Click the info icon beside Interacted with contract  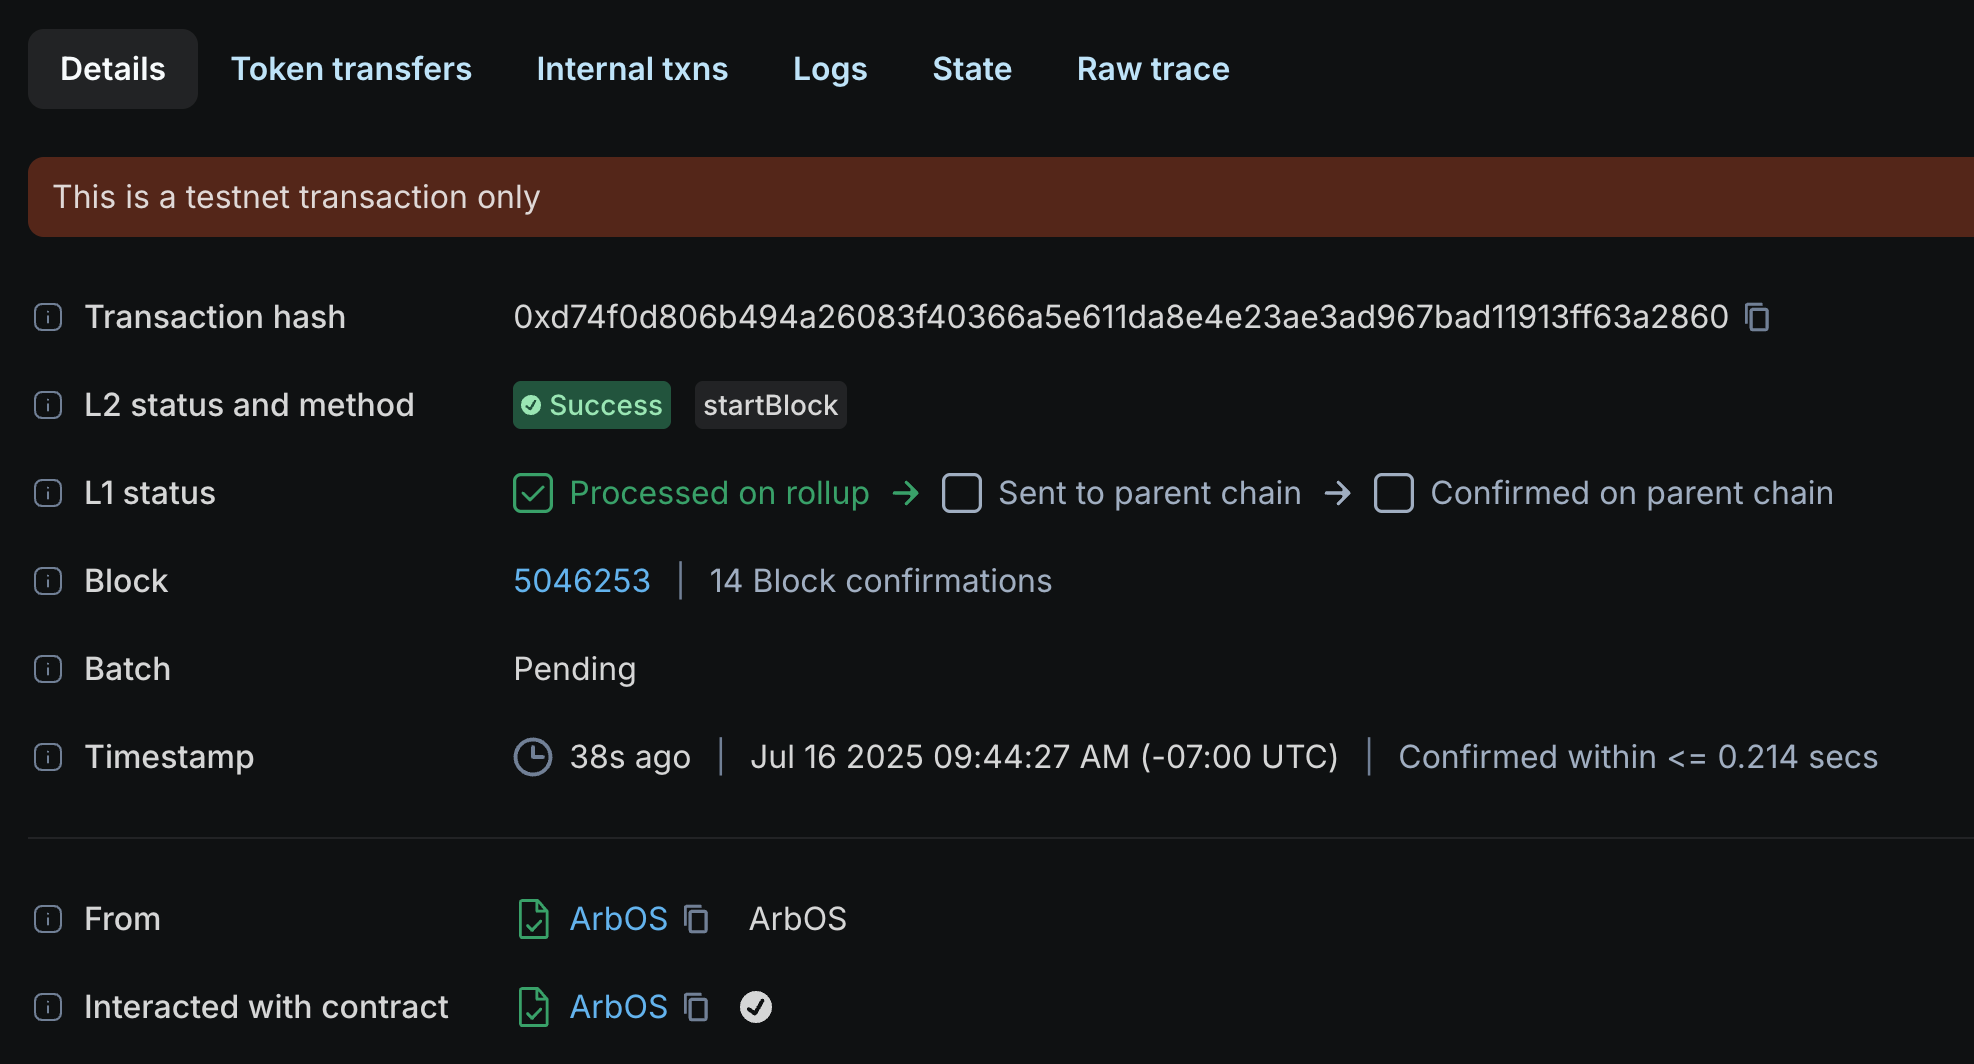pyautogui.click(x=48, y=1007)
